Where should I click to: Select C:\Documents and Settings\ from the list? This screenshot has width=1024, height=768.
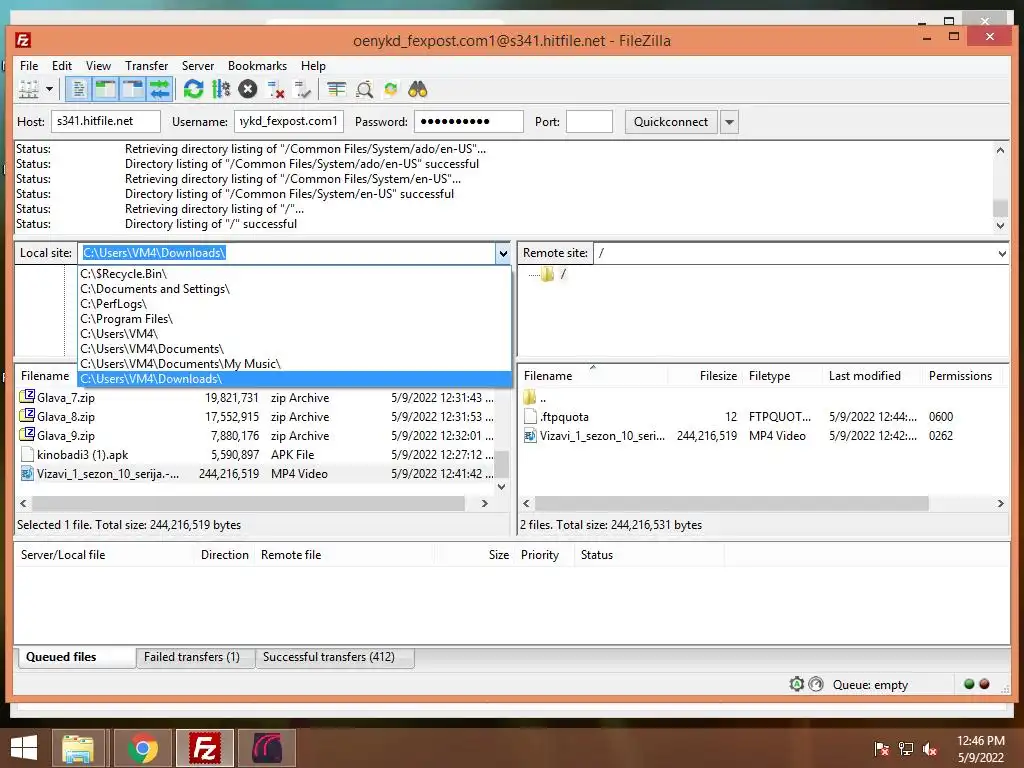tap(294, 289)
